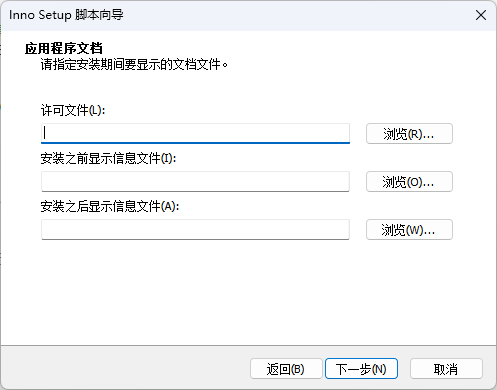497x390 pixels.
Task: Browse for the pre-install information file
Action: point(409,182)
